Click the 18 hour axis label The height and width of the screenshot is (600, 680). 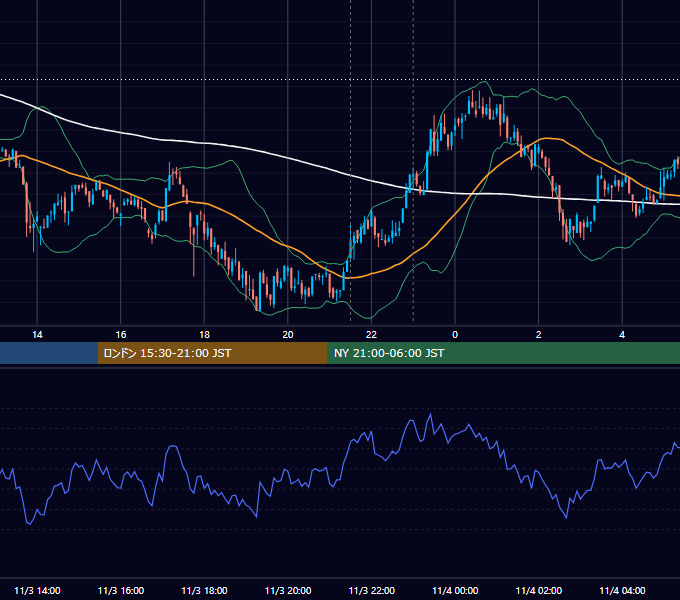pyautogui.click(x=204, y=335)
